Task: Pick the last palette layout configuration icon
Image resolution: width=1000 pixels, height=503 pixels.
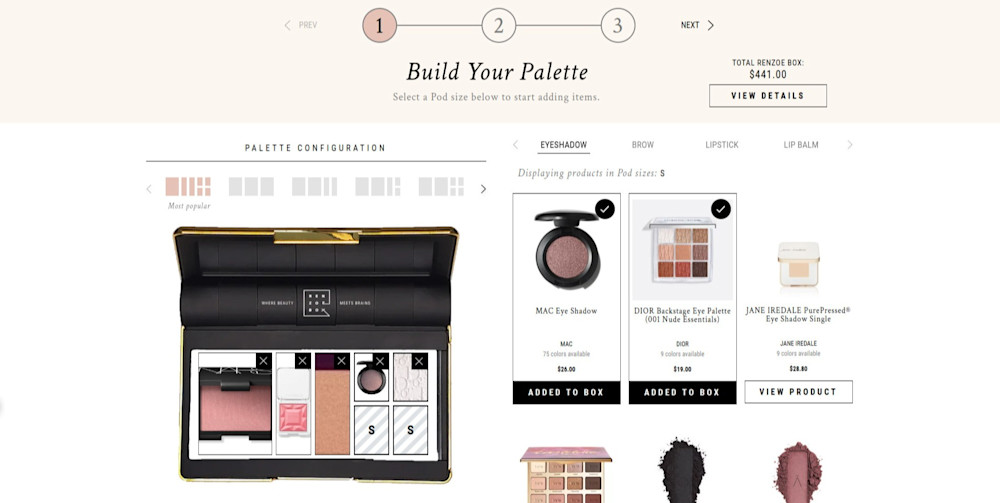Action: click(441, 187)
